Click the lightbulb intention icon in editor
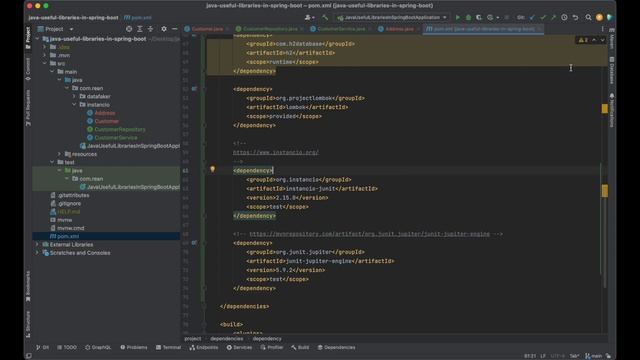The height and width of the screenshot is (360, 640). point(212,169)
